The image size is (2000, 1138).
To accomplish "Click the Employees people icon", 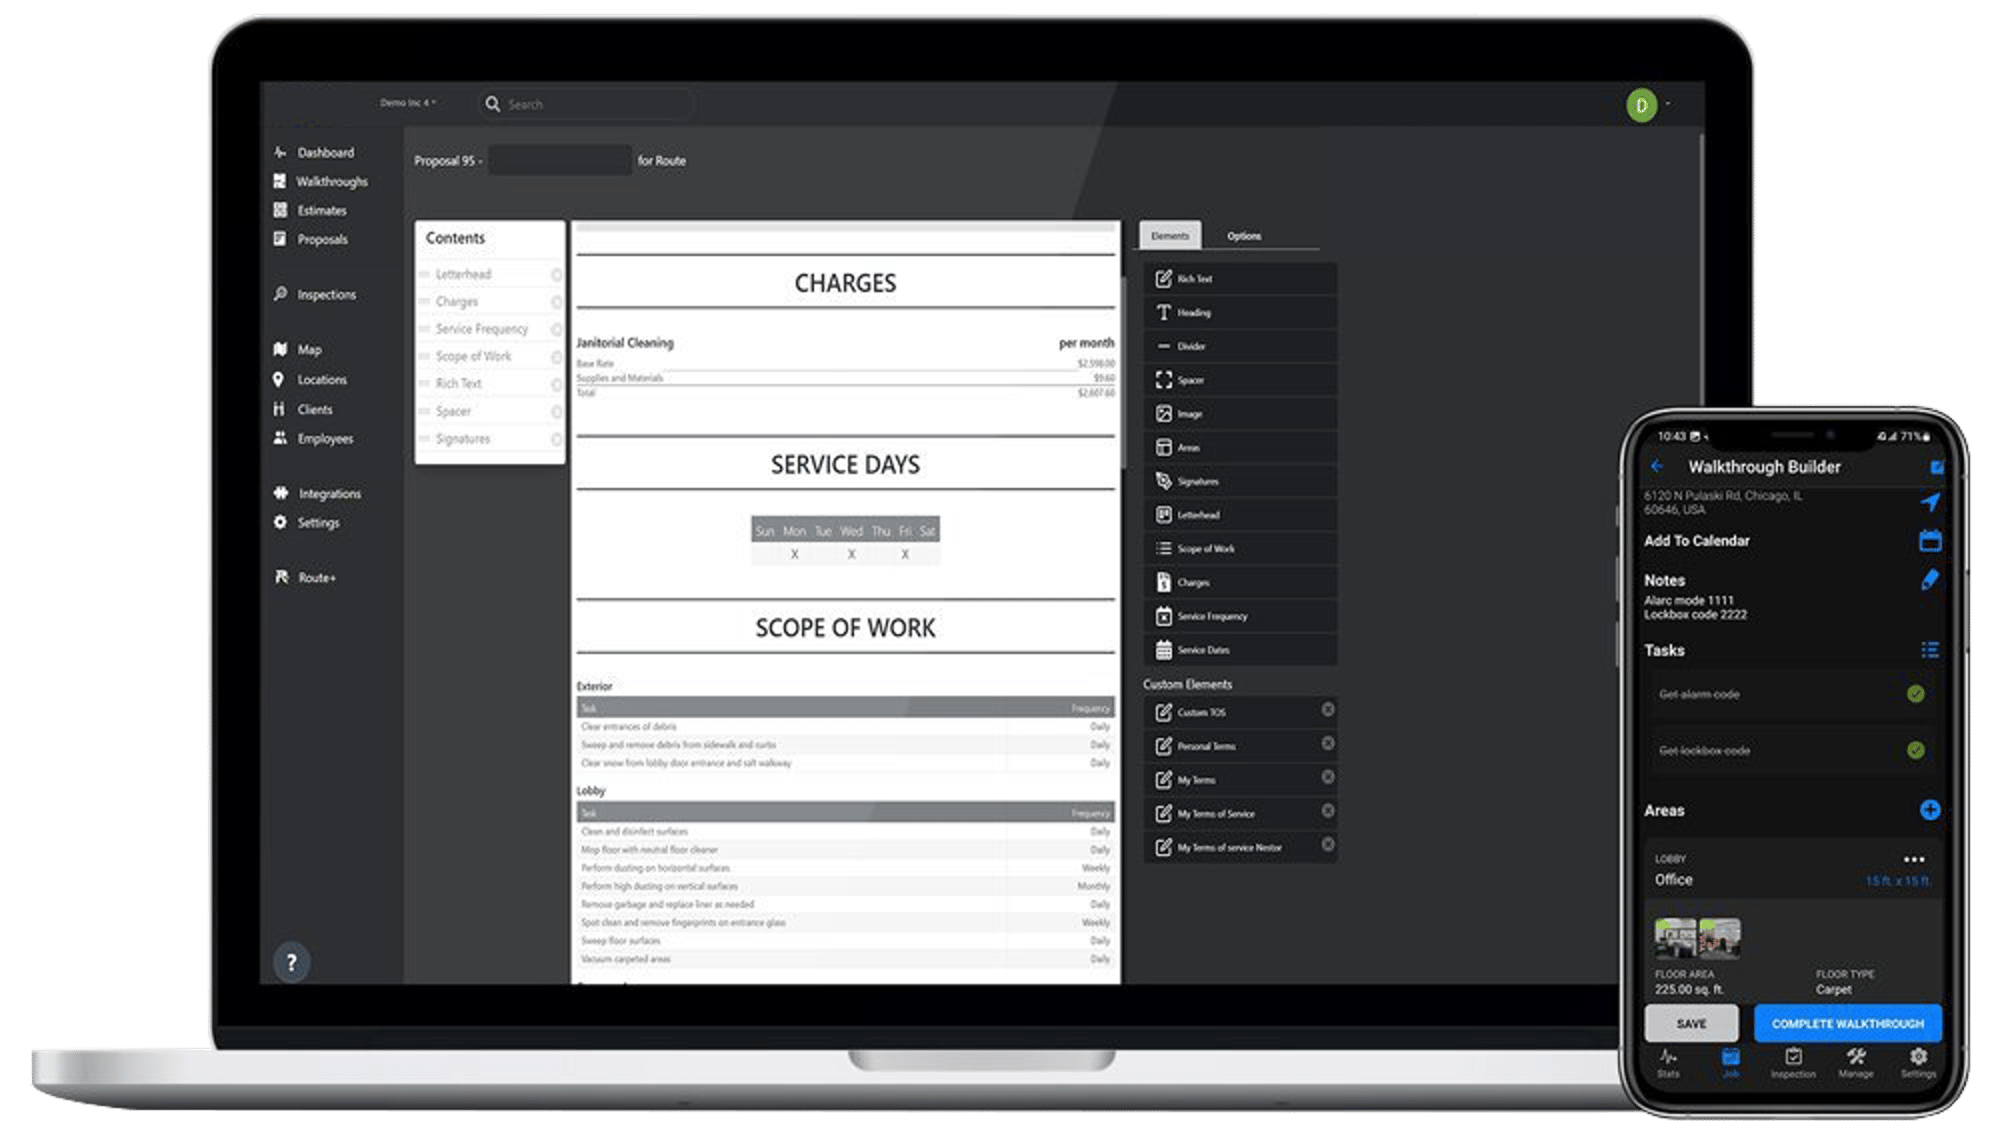I will click(x=280, y=438).
